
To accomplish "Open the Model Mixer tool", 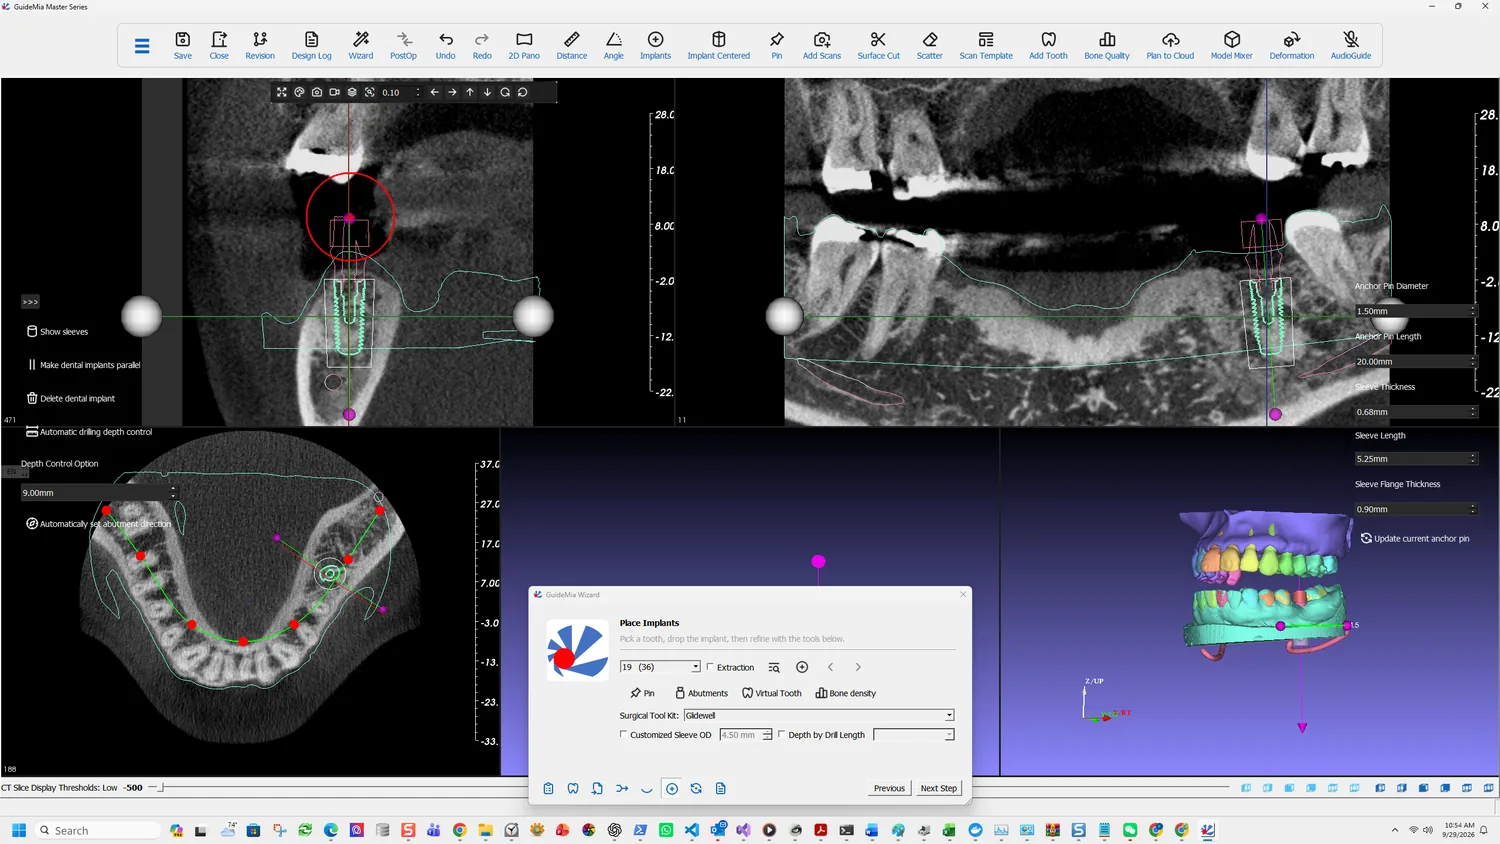I will click(x=1232, y=45).
